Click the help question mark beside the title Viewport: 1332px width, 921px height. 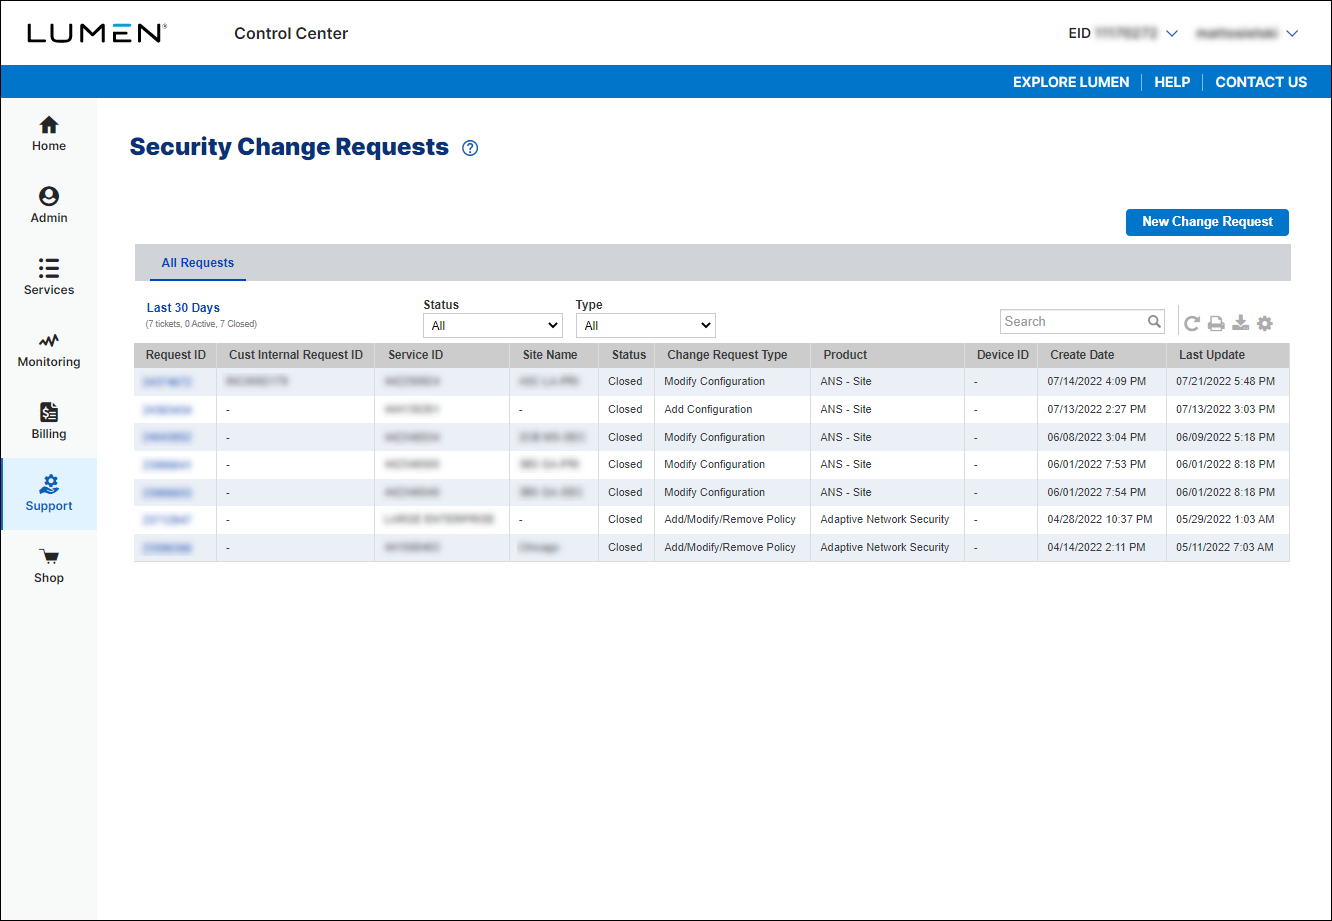470,148
